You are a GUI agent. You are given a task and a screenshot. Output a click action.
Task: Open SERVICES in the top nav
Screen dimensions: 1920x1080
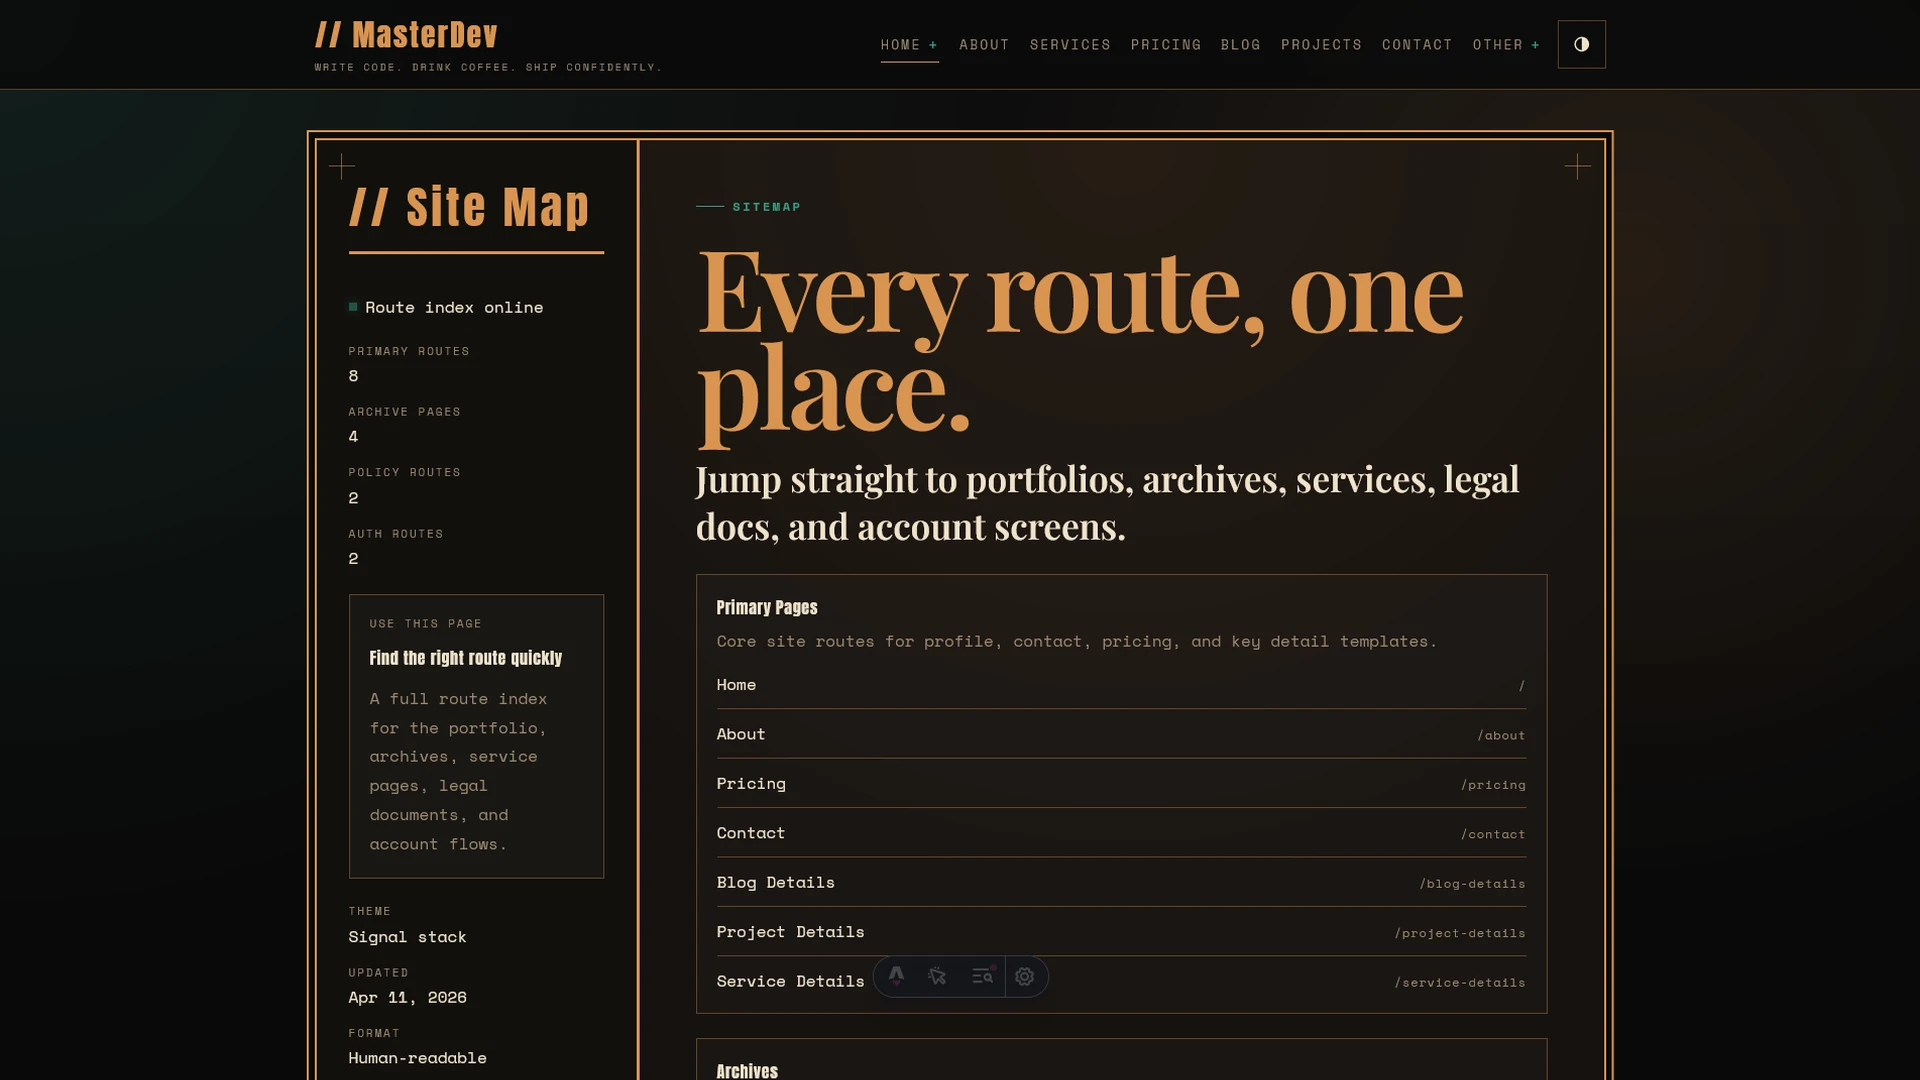[1070, 45]
